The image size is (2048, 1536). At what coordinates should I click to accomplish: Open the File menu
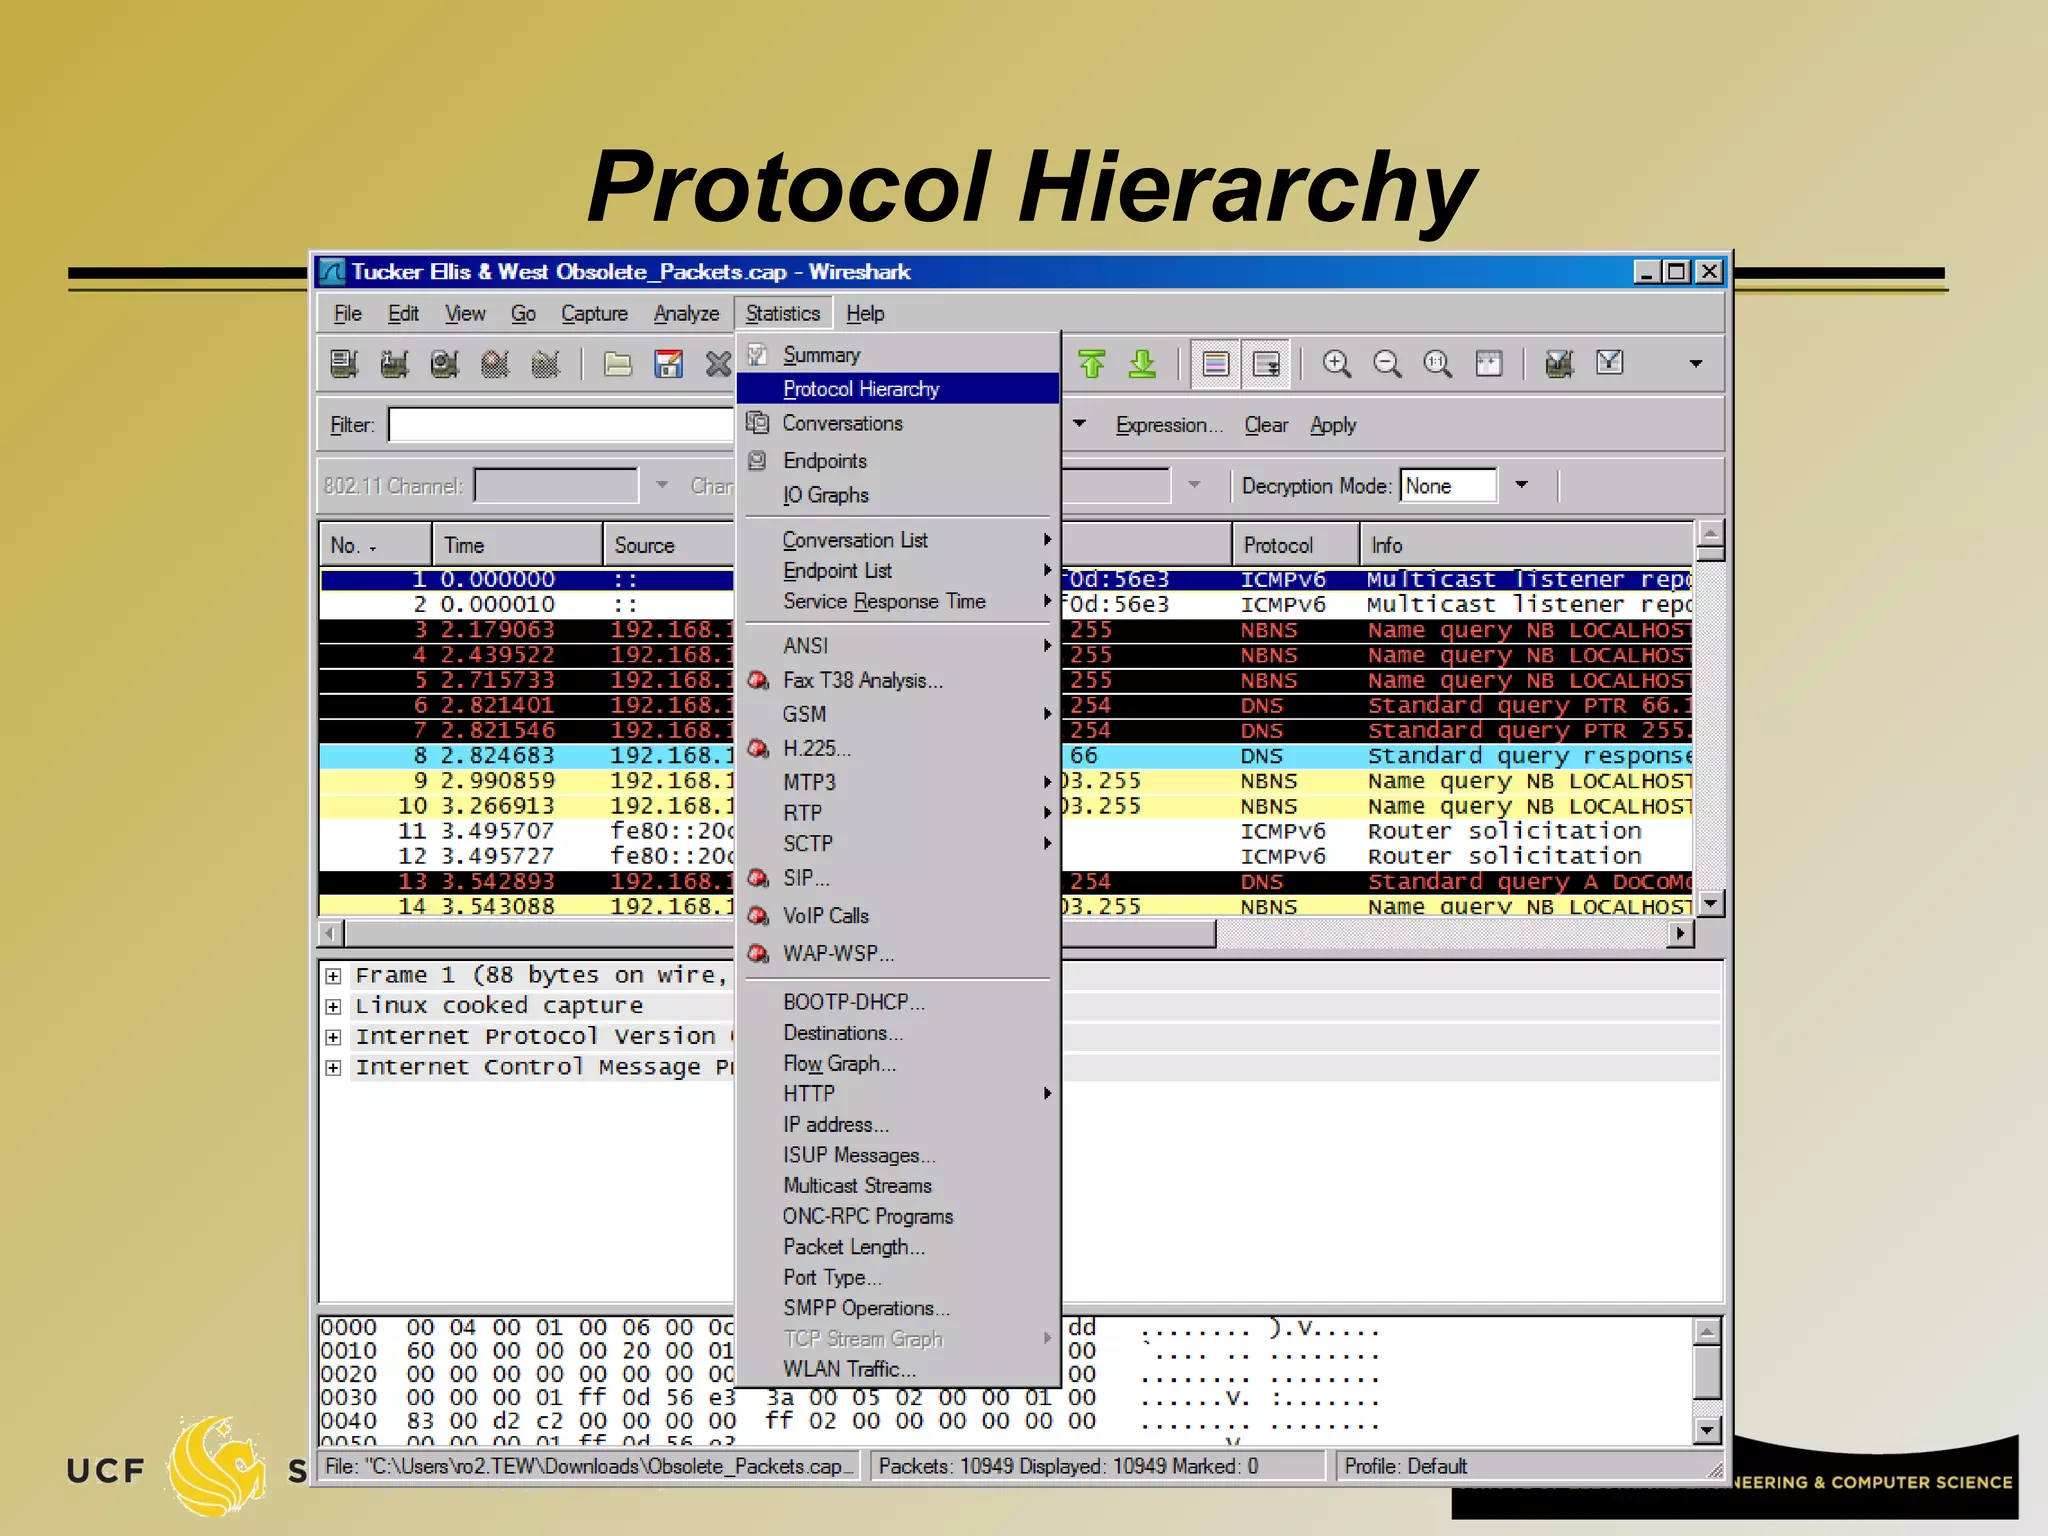pyautogui.click(x=347, y=314)
